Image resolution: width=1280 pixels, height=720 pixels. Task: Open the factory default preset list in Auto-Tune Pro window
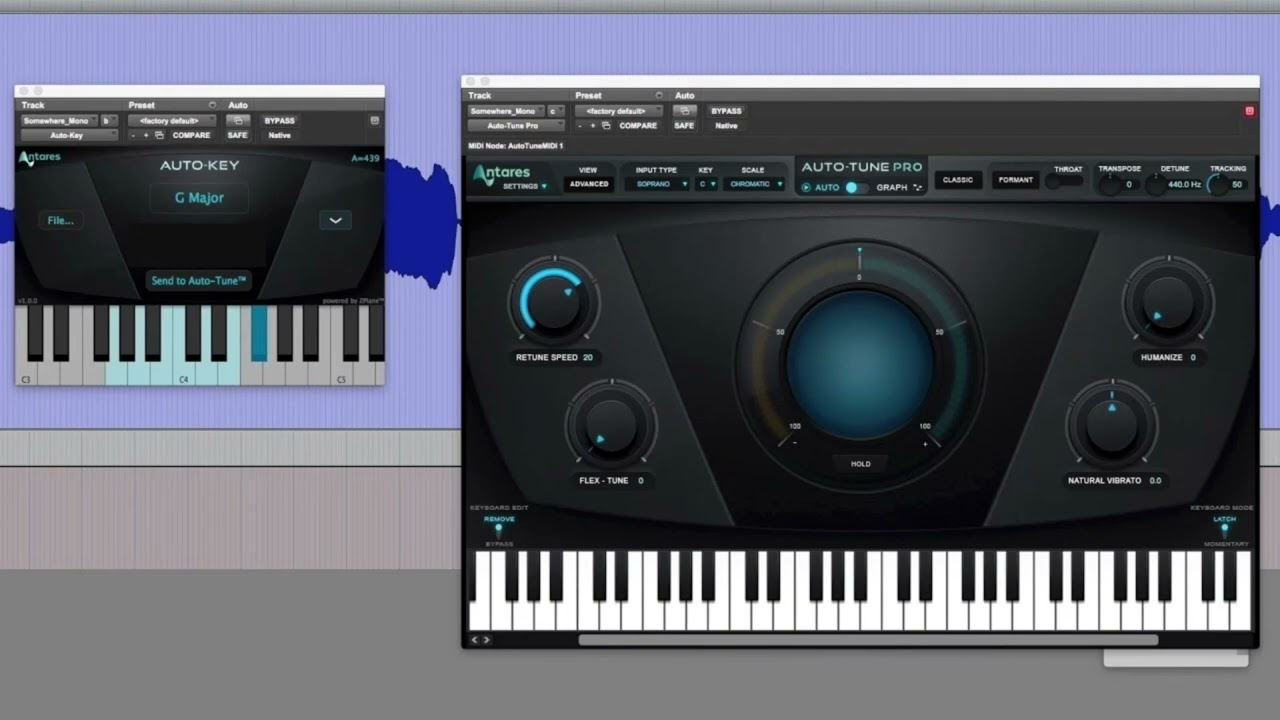pyautogui.click(x=618, y=111)
